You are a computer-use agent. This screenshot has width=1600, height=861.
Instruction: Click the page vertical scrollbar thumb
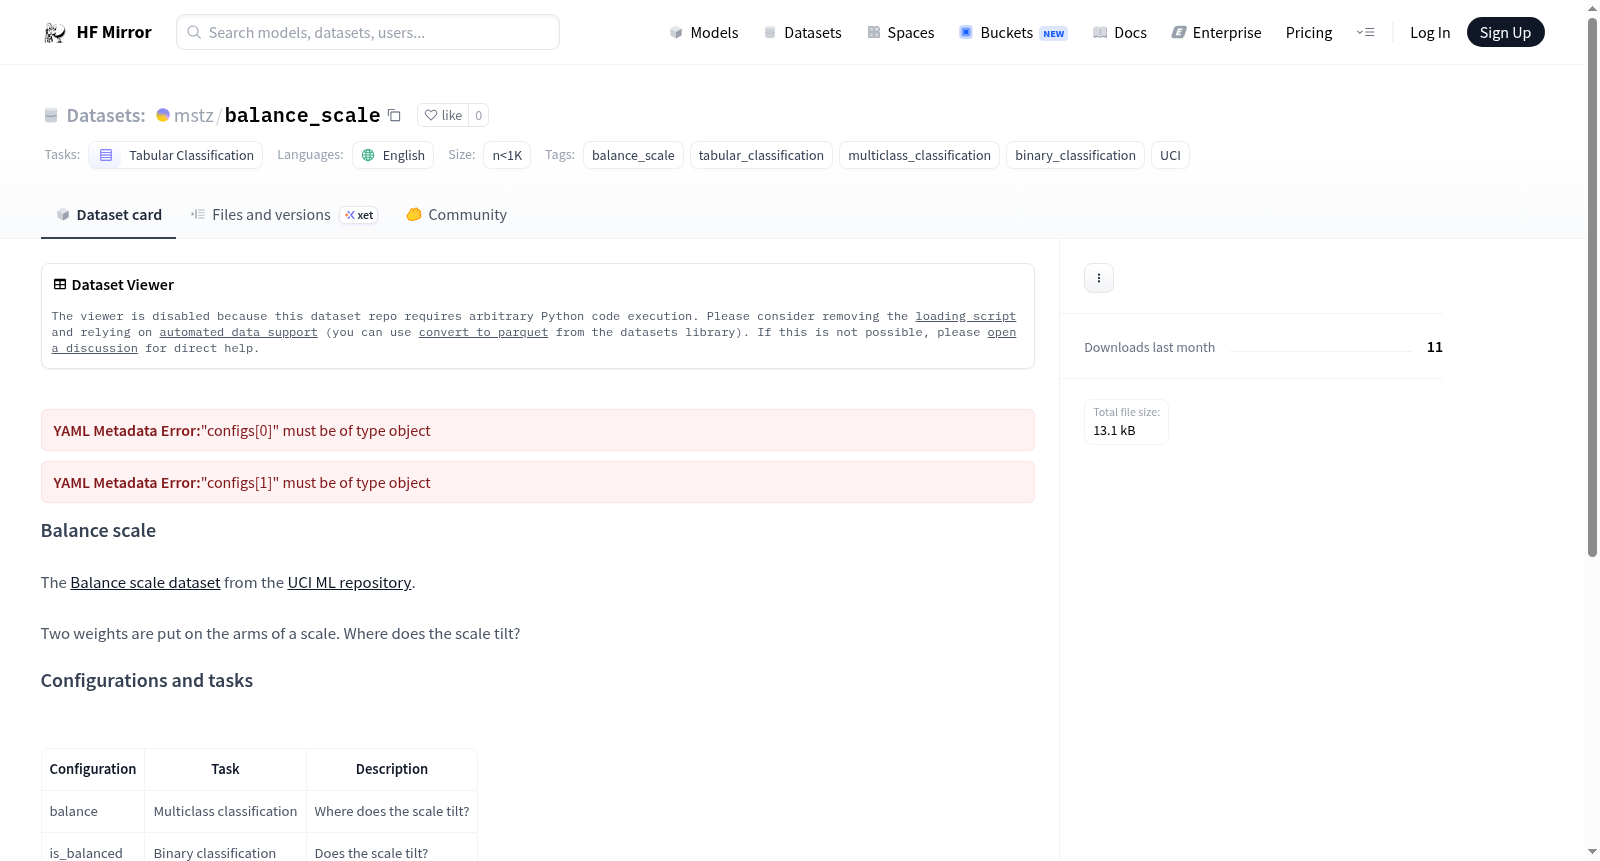[1592, 285]
